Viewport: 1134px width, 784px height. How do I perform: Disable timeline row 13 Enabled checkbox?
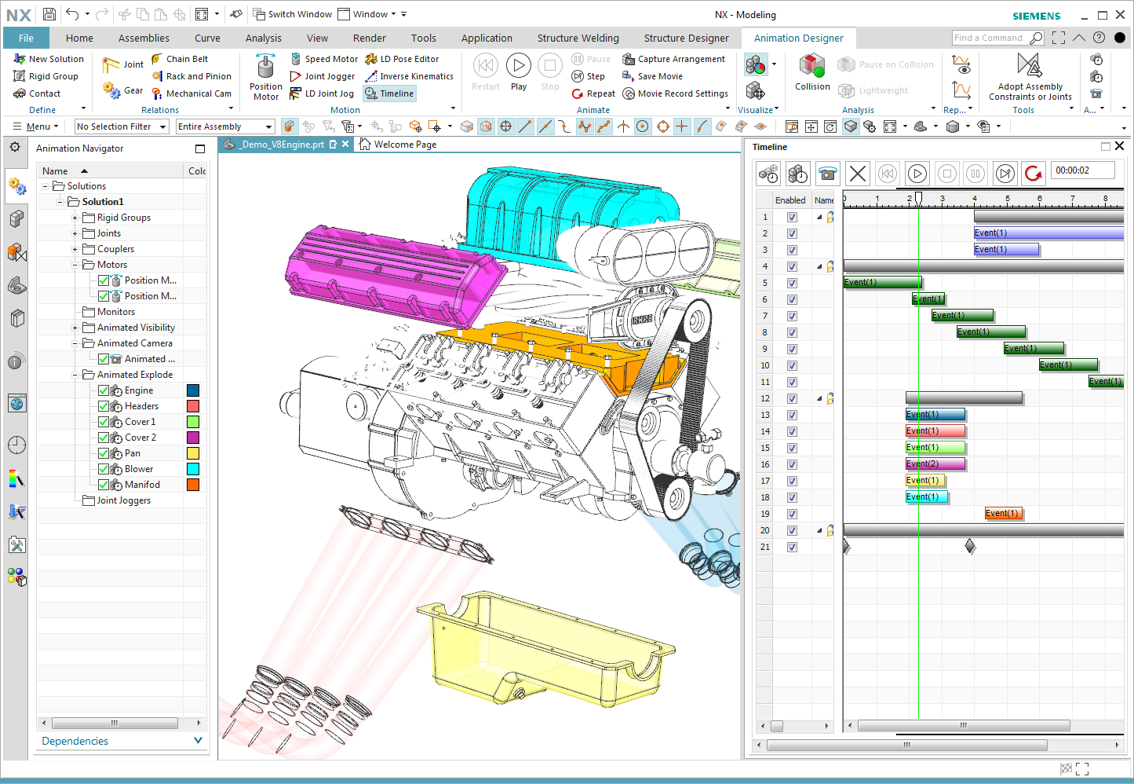792,415
